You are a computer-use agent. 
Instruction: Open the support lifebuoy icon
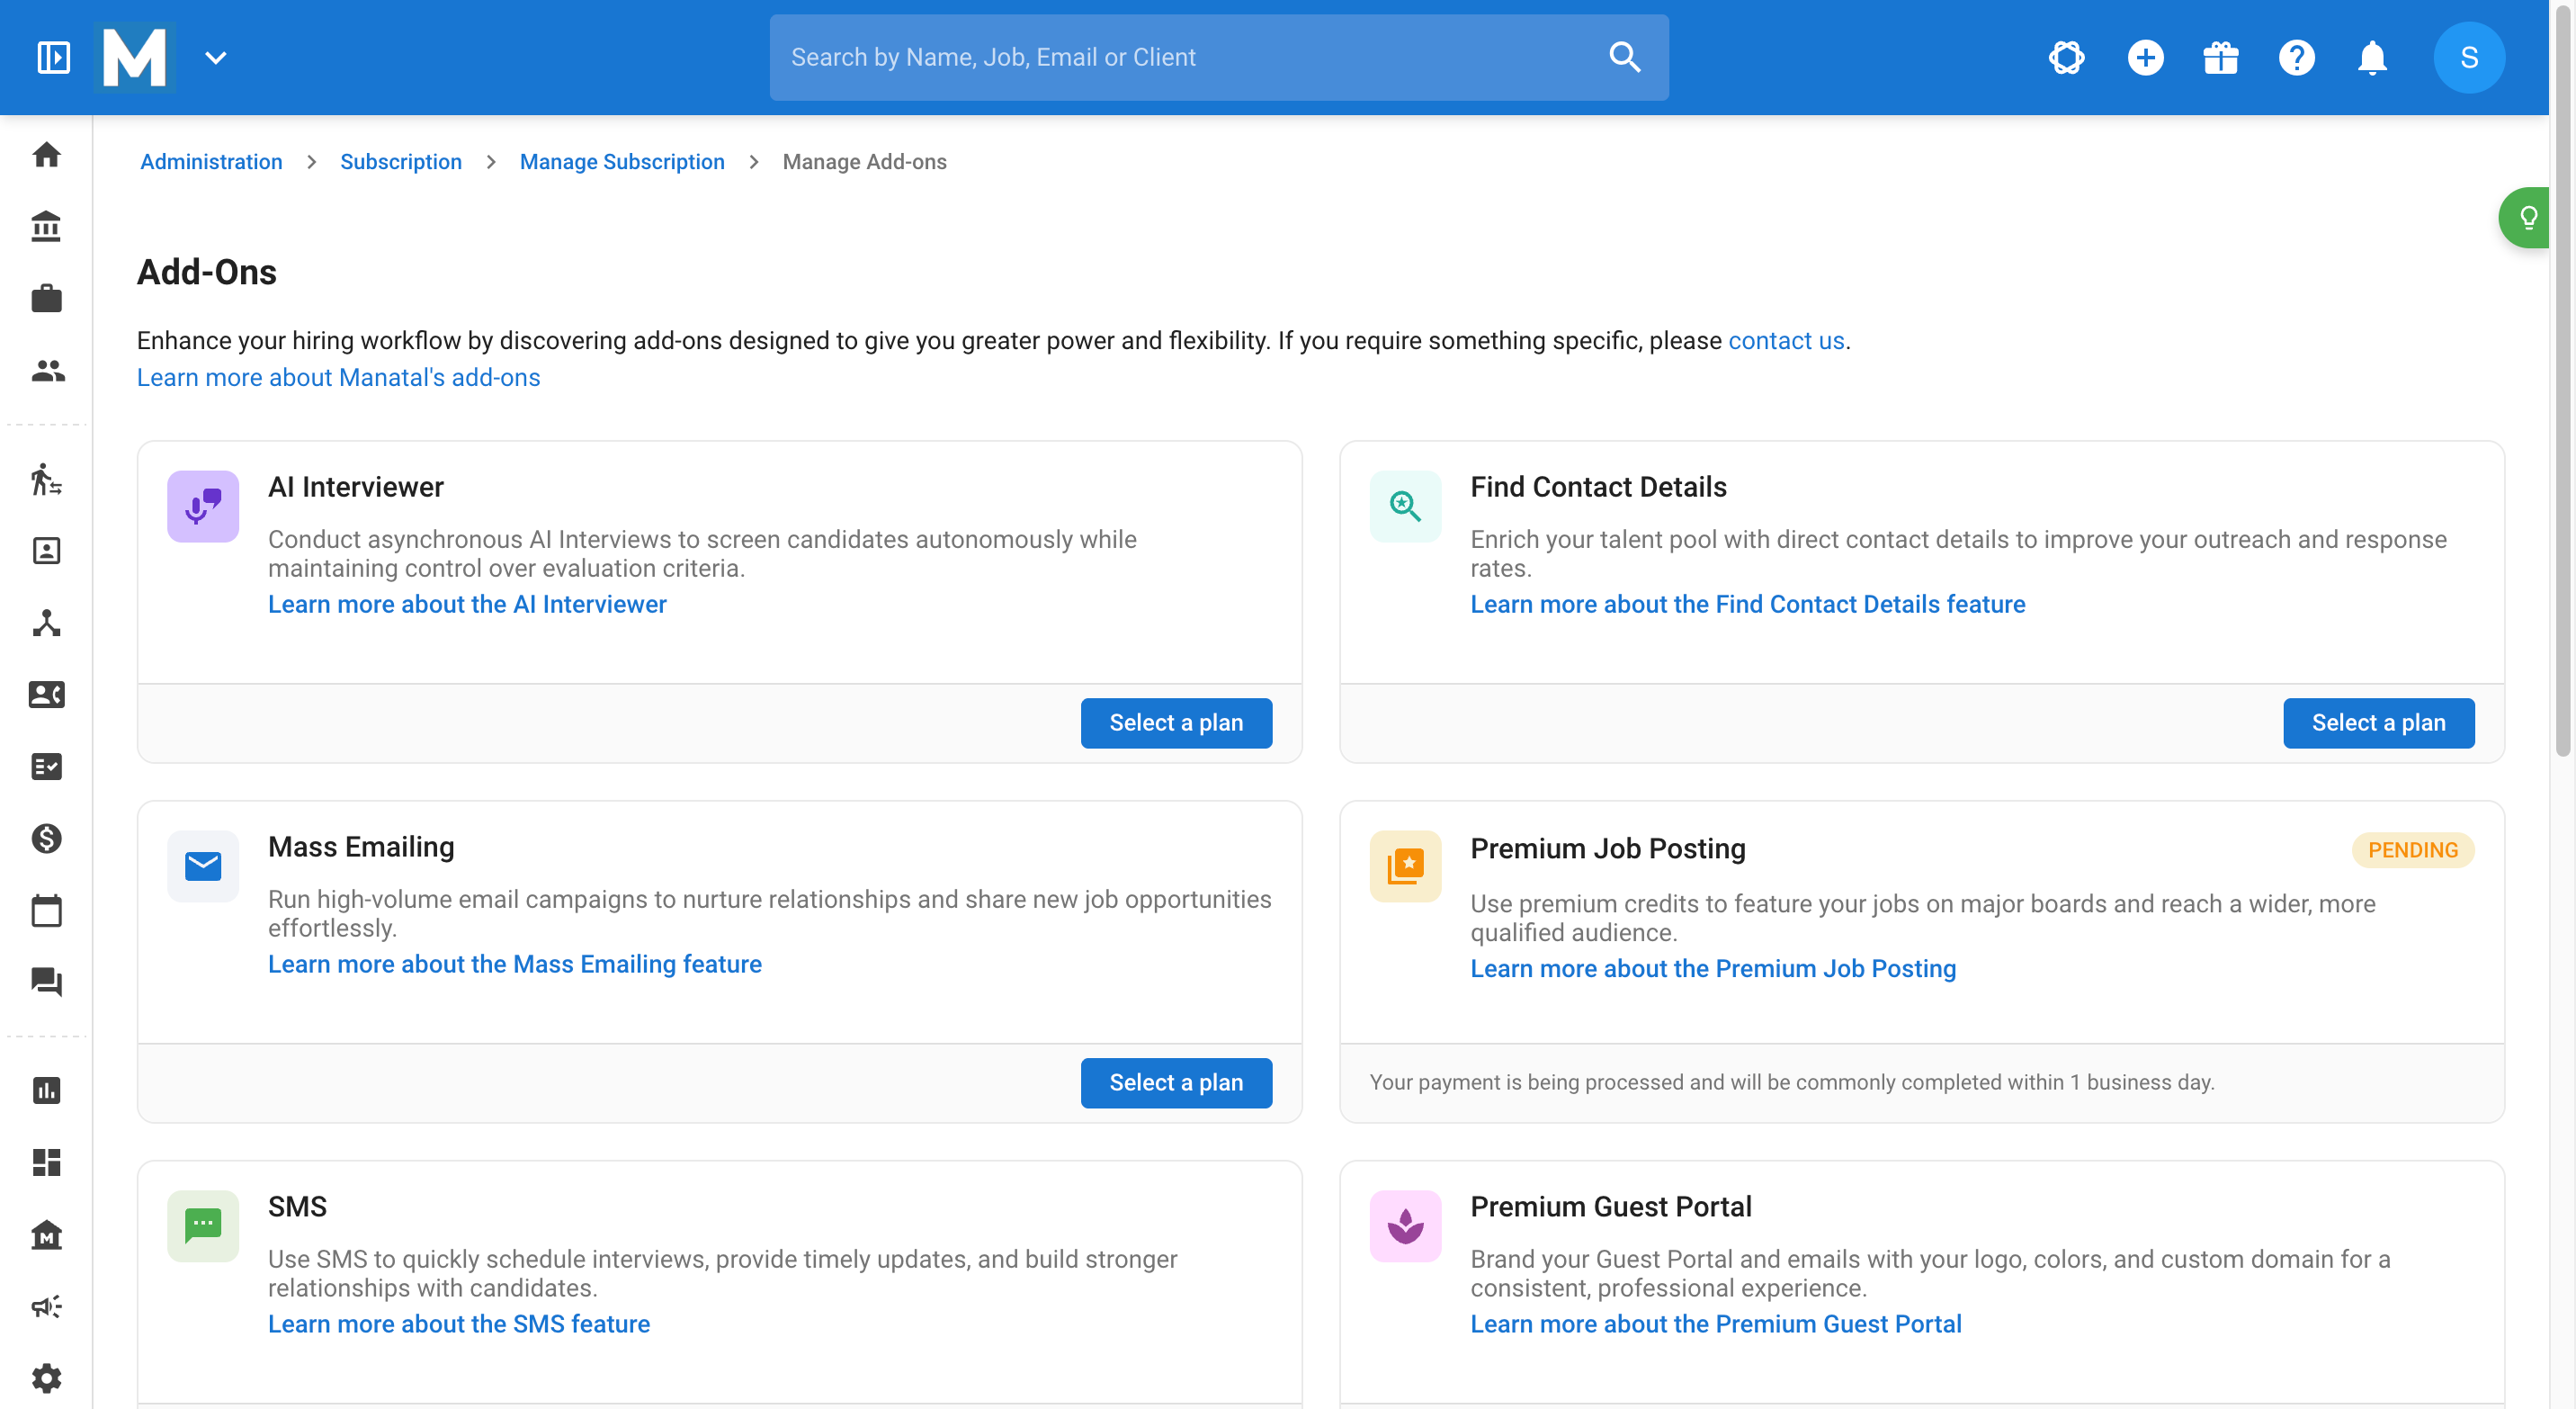tap(2066, 57)
